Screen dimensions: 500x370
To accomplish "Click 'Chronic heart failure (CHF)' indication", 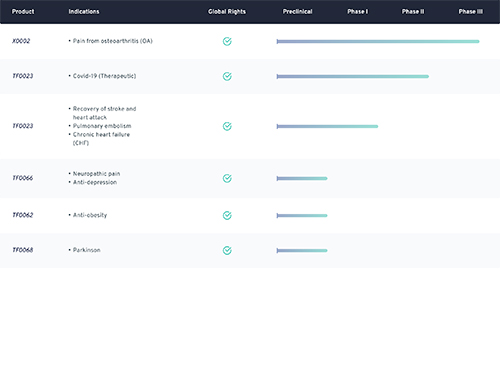I will point(101,139).
